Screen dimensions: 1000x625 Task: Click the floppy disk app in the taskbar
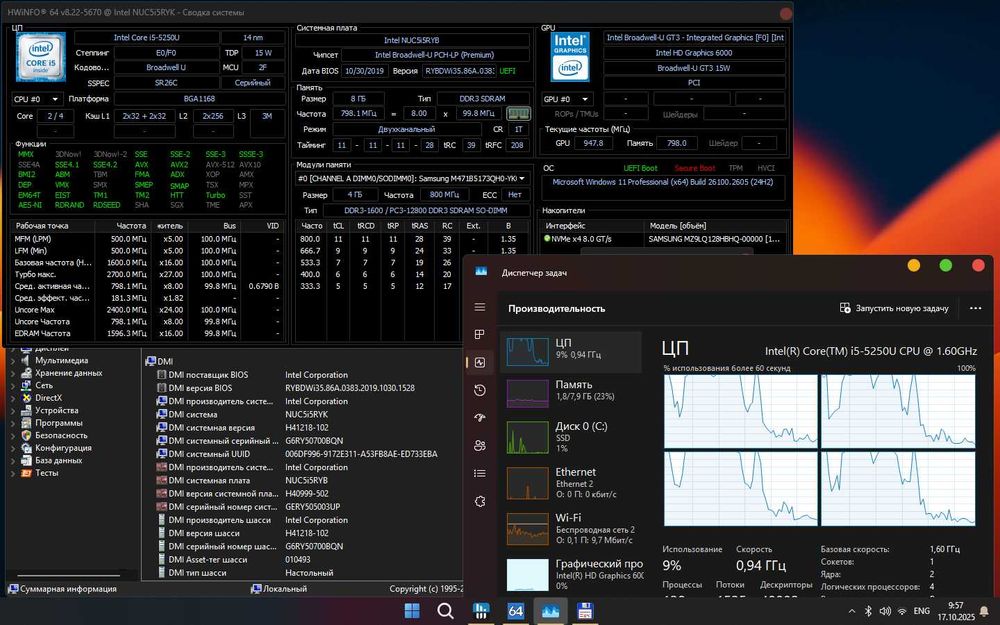pyautogui.click(x=585, y=611)
